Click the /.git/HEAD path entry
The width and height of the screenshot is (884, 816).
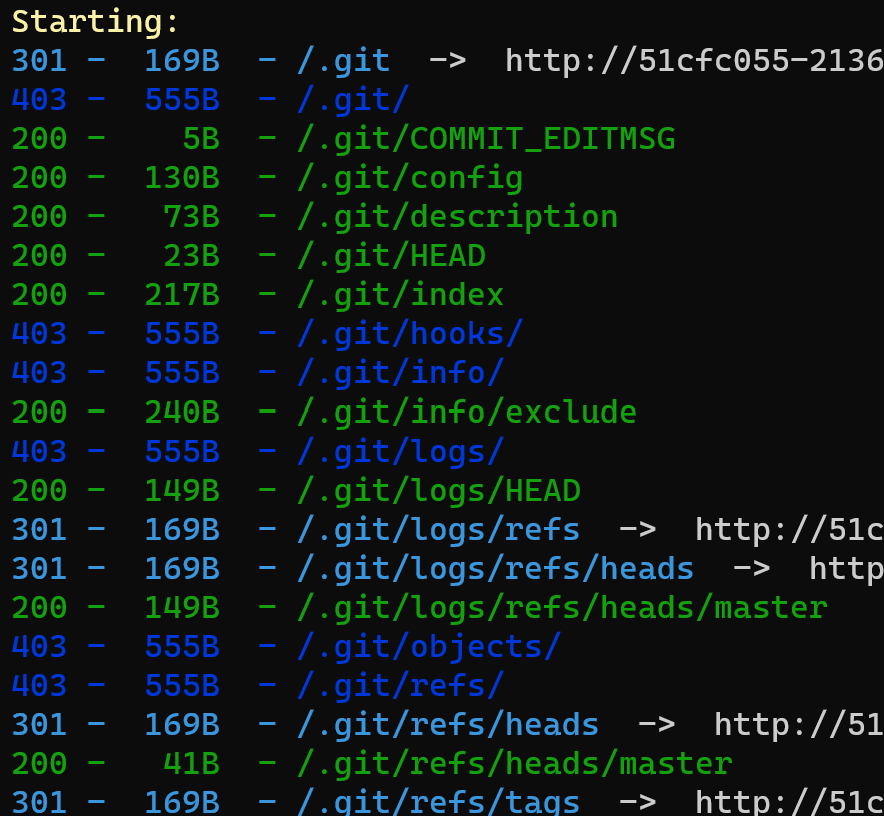click(x=391, y=256)
